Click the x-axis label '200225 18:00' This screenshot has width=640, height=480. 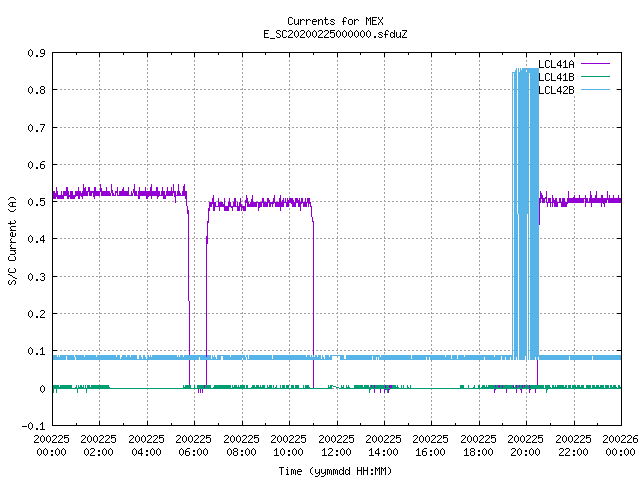478,446
